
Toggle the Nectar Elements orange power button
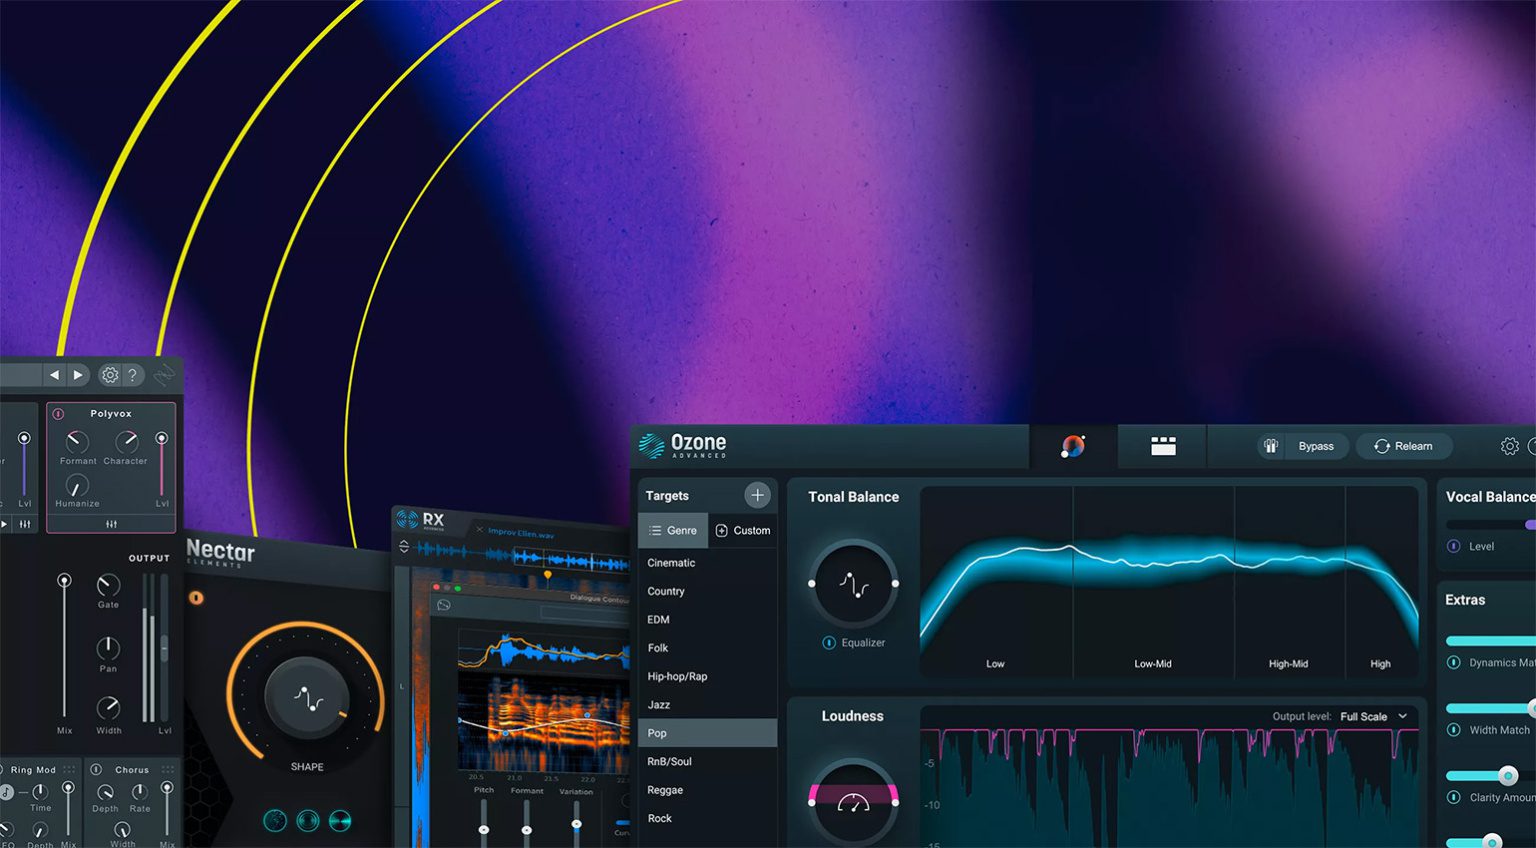[x=197, y=597]
